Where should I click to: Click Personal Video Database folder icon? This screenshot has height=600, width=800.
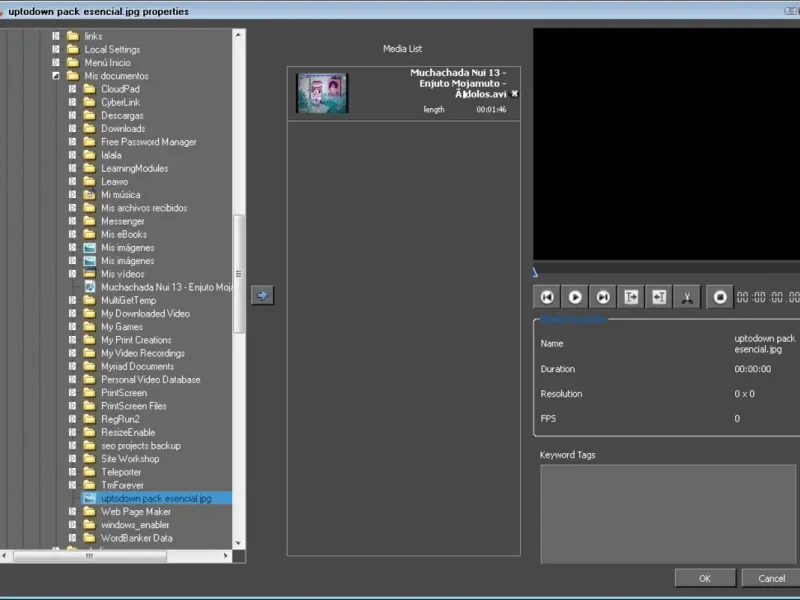click(x=89, y=380)
